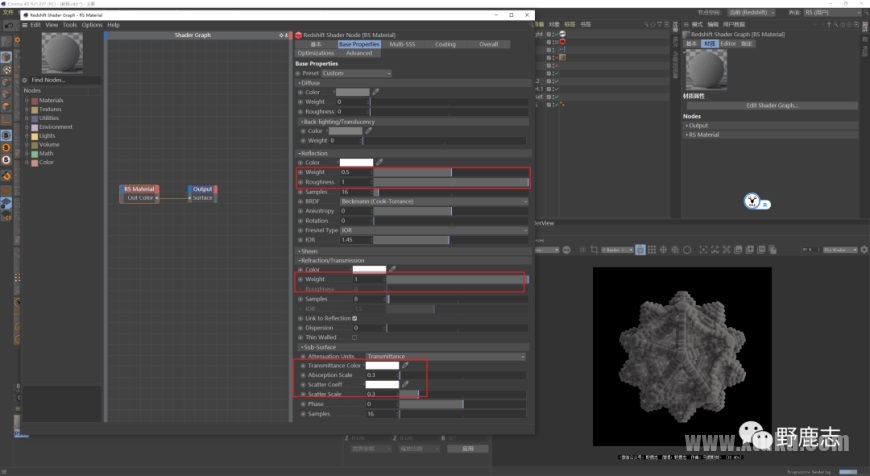Click the Scatter Coeff eyedropper icon
870x476 pixels.
coord(405,384)
